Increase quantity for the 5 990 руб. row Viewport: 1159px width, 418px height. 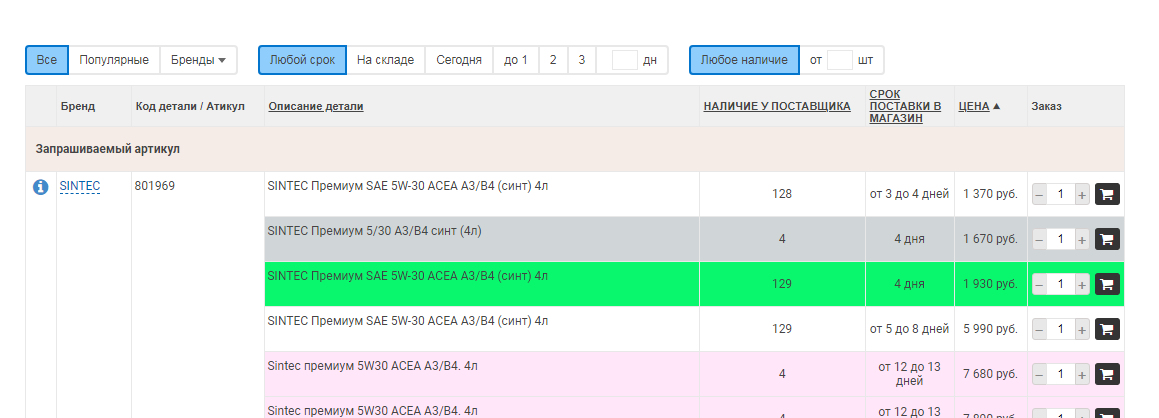pyautogui.click(x=1082, y=330)
